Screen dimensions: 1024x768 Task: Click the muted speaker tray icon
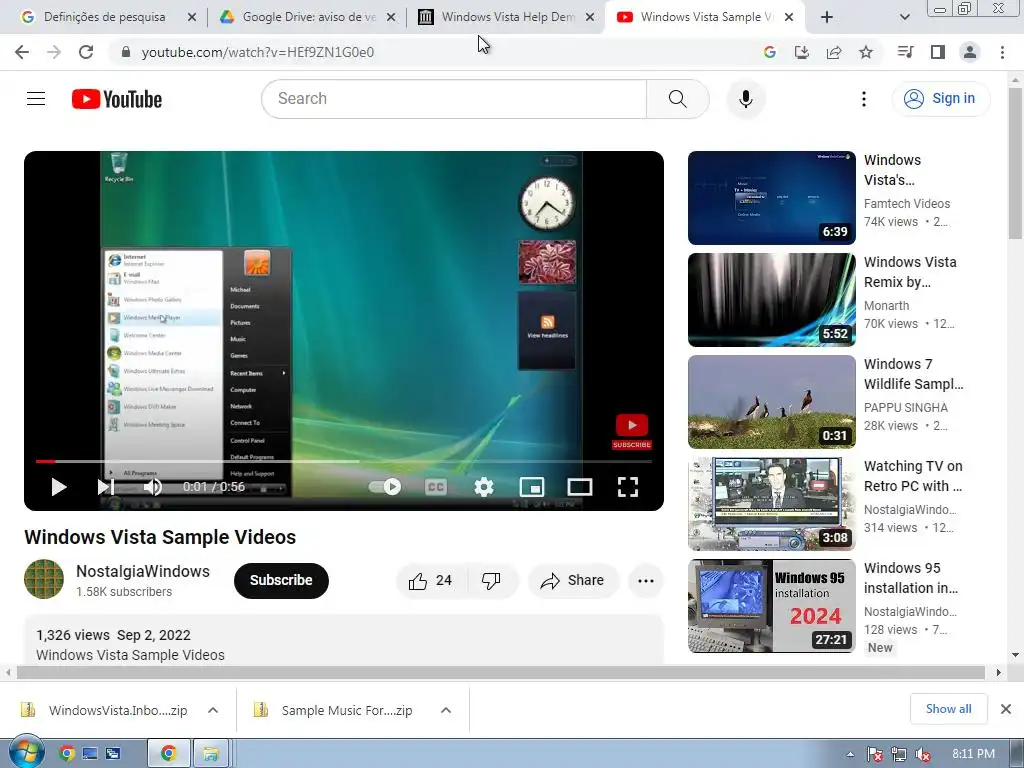click(923, 754)
